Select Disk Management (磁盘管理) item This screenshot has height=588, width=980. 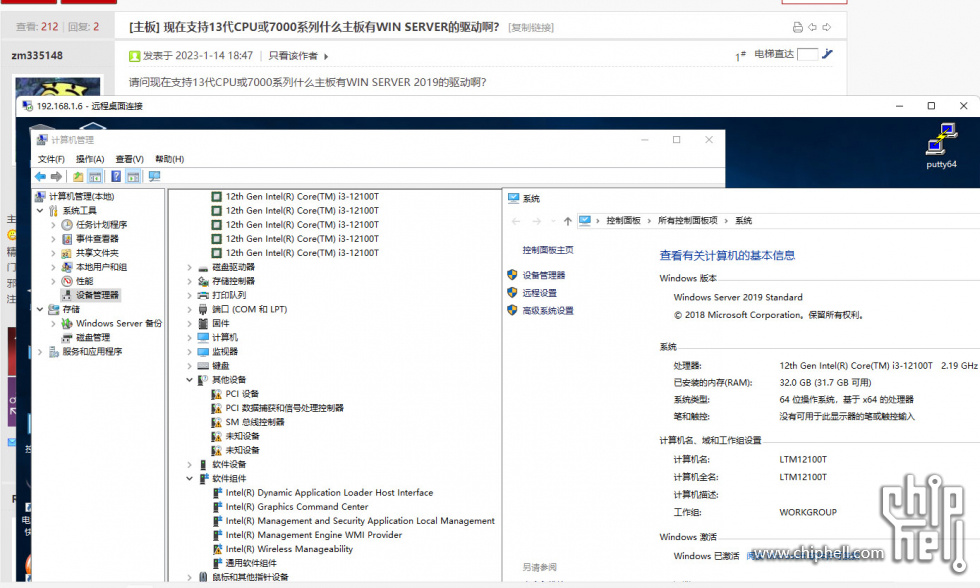tap(92, 337)
